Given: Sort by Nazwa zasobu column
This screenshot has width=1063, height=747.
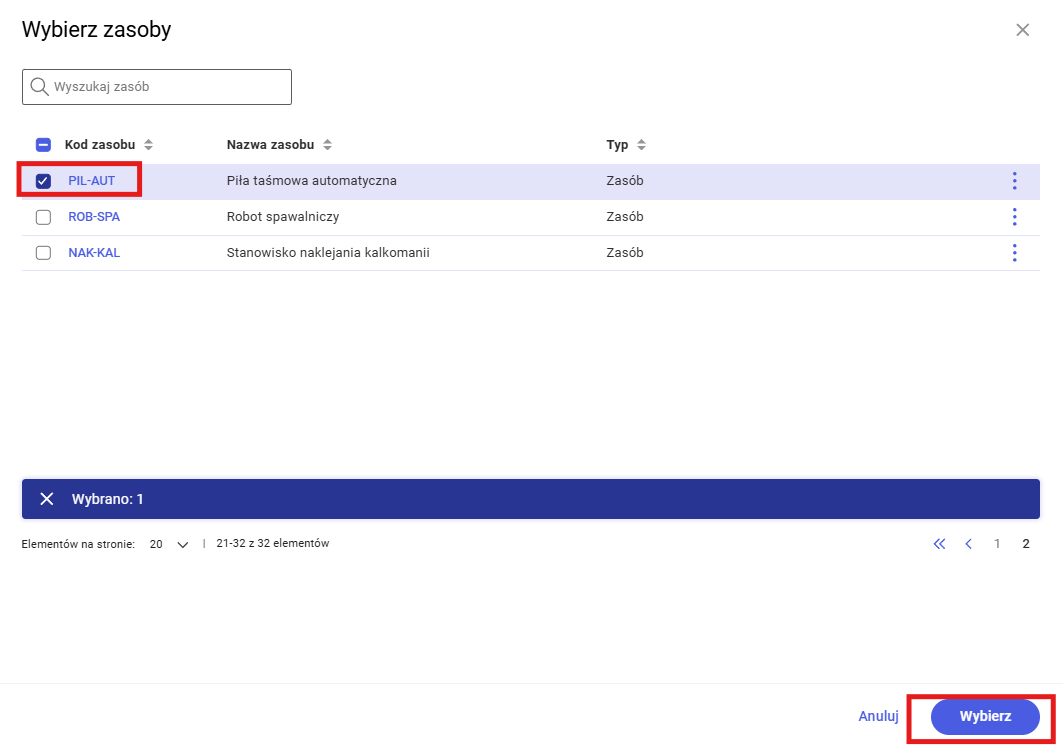Looking at the screenshot, I should 327,145.
